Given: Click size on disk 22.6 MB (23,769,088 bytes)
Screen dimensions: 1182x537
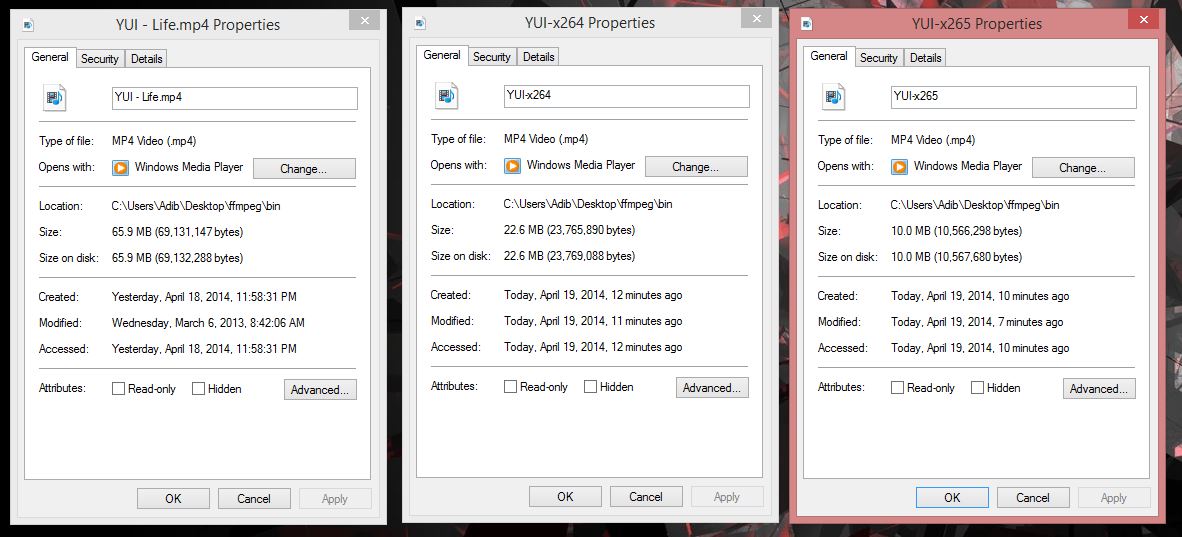Looking at the screenshot, I should [x=569, y=256].
